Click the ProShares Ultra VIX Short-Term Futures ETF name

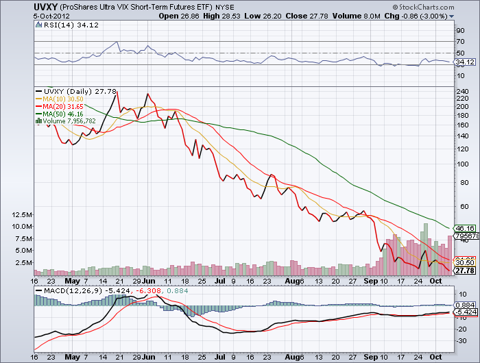136,7
